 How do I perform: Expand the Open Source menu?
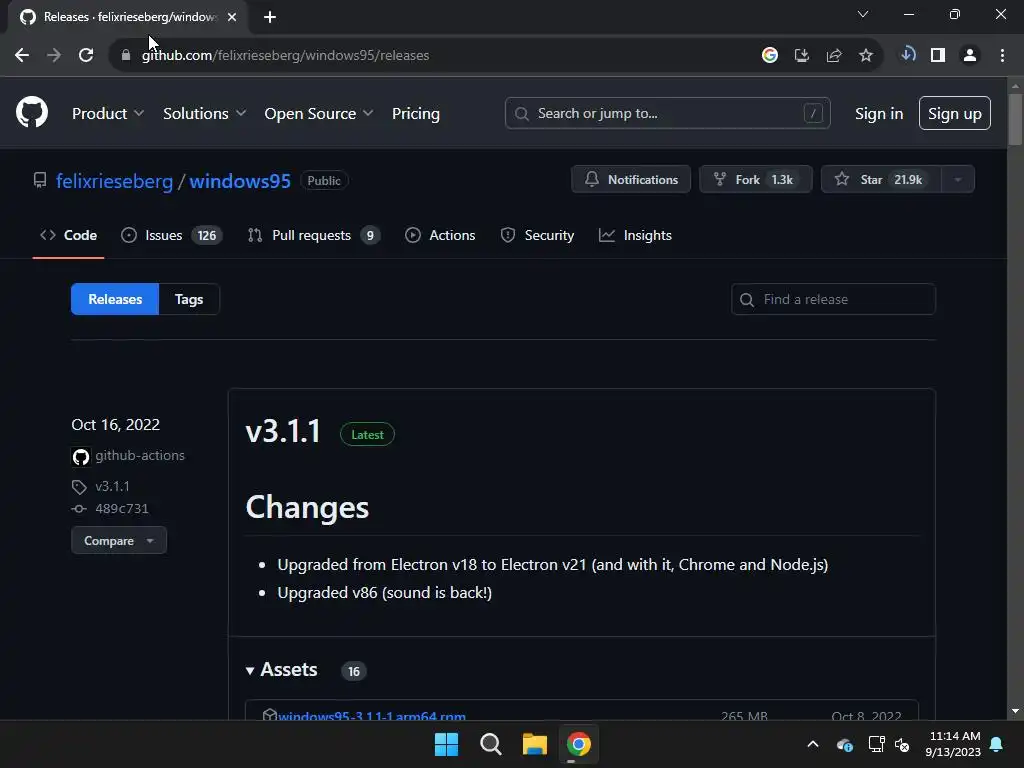tap(319, 114)
